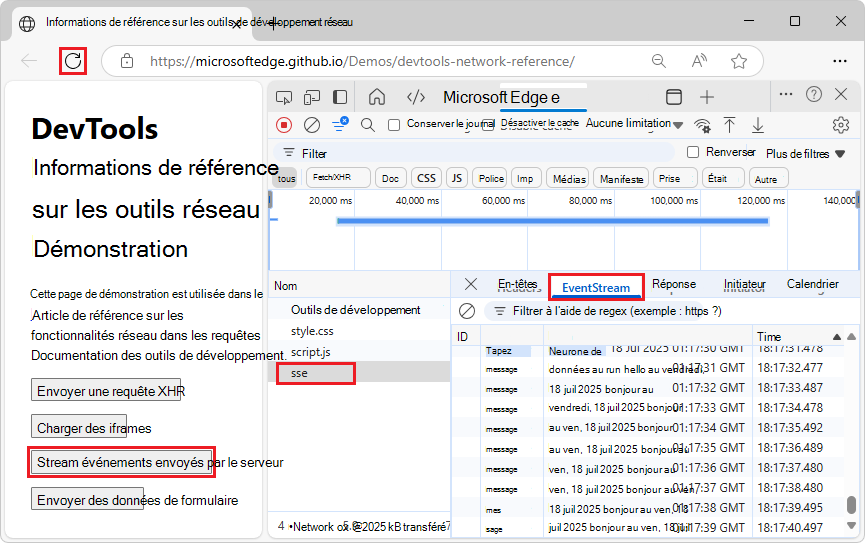
Task: Click the browser refresh button
Action: coord(72,61)
